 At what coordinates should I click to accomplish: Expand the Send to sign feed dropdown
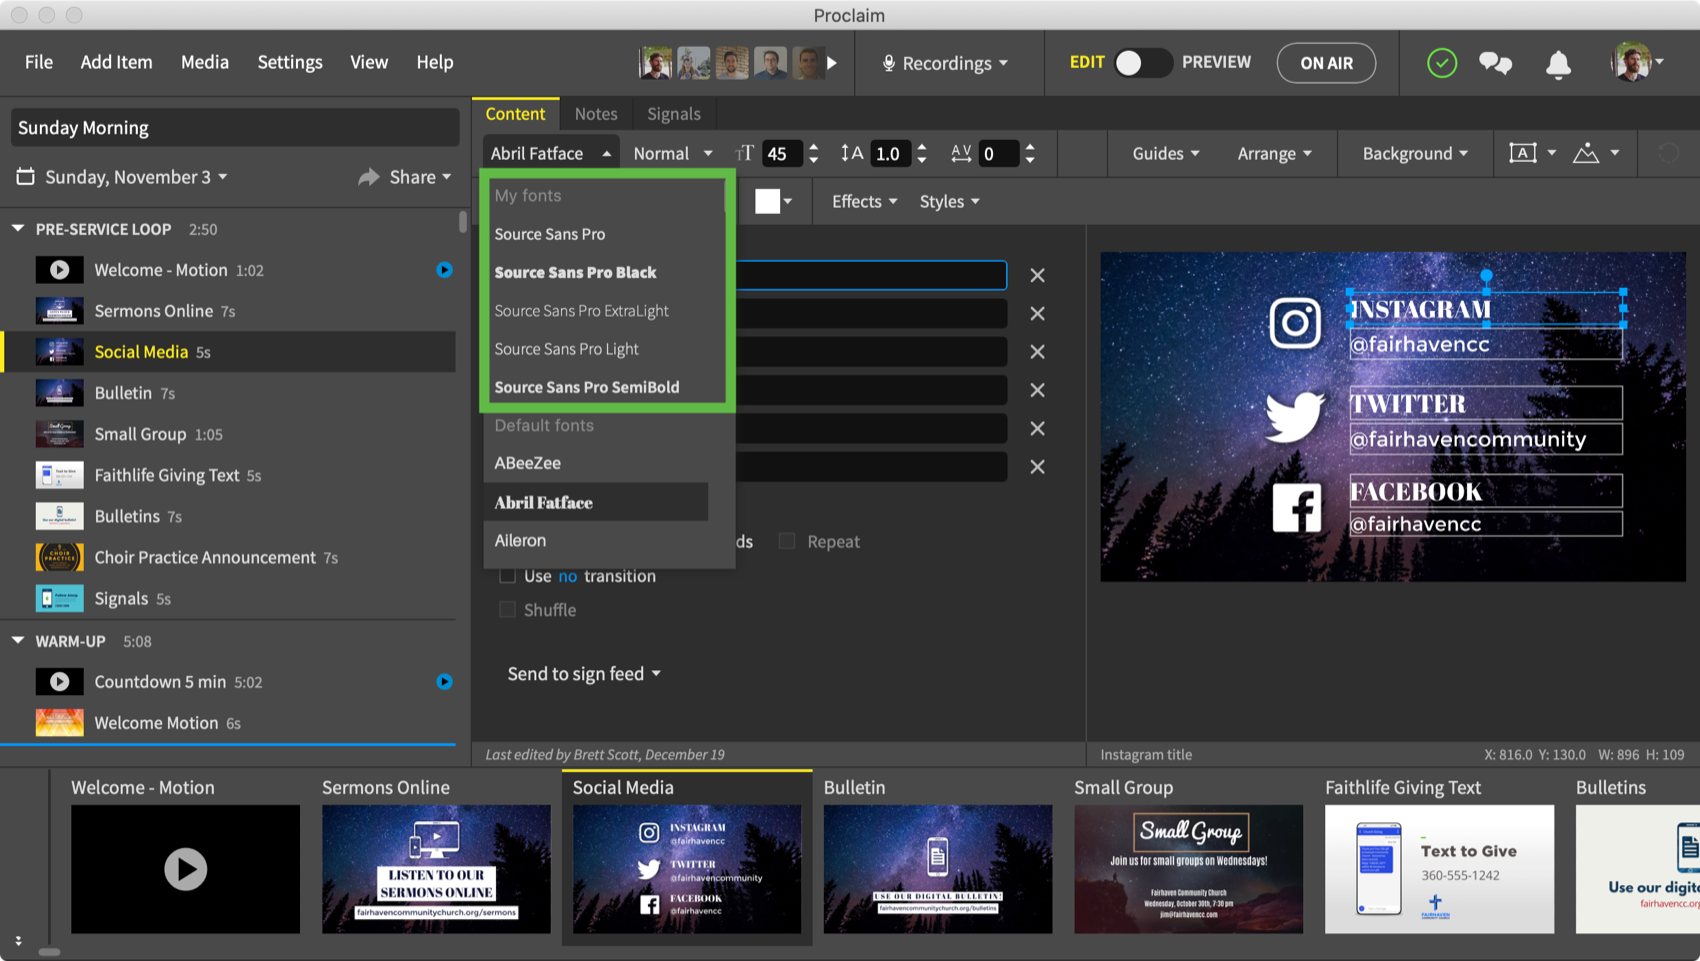pos(584,674)
